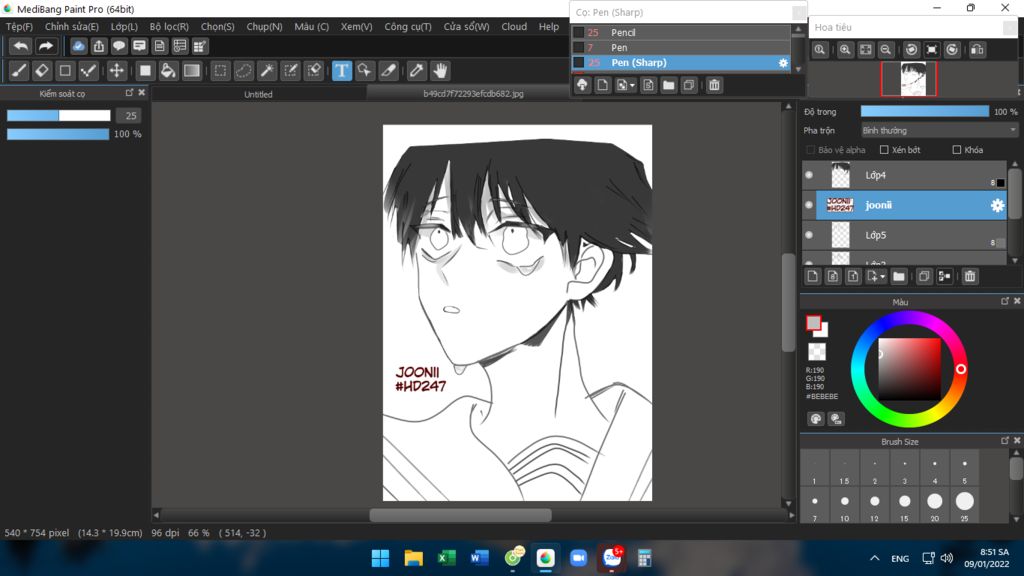Enable the Xén bớt checkbox

click(x=884, y=150)
